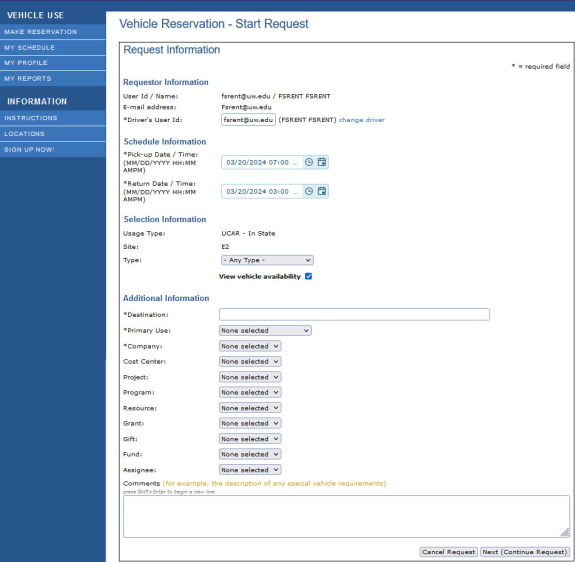
Task: Open the Project dropdown
Action: [250, 377]
